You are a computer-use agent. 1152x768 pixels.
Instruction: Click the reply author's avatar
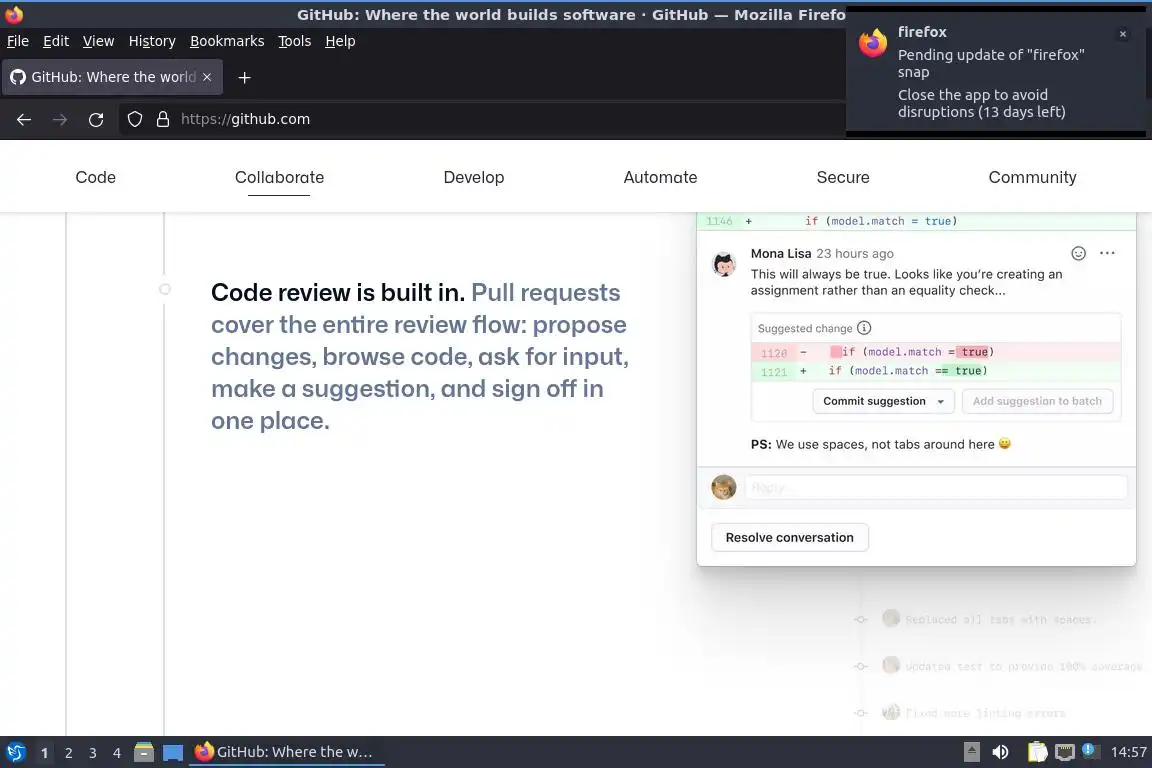pyautogui.click(x=724, y=487)
